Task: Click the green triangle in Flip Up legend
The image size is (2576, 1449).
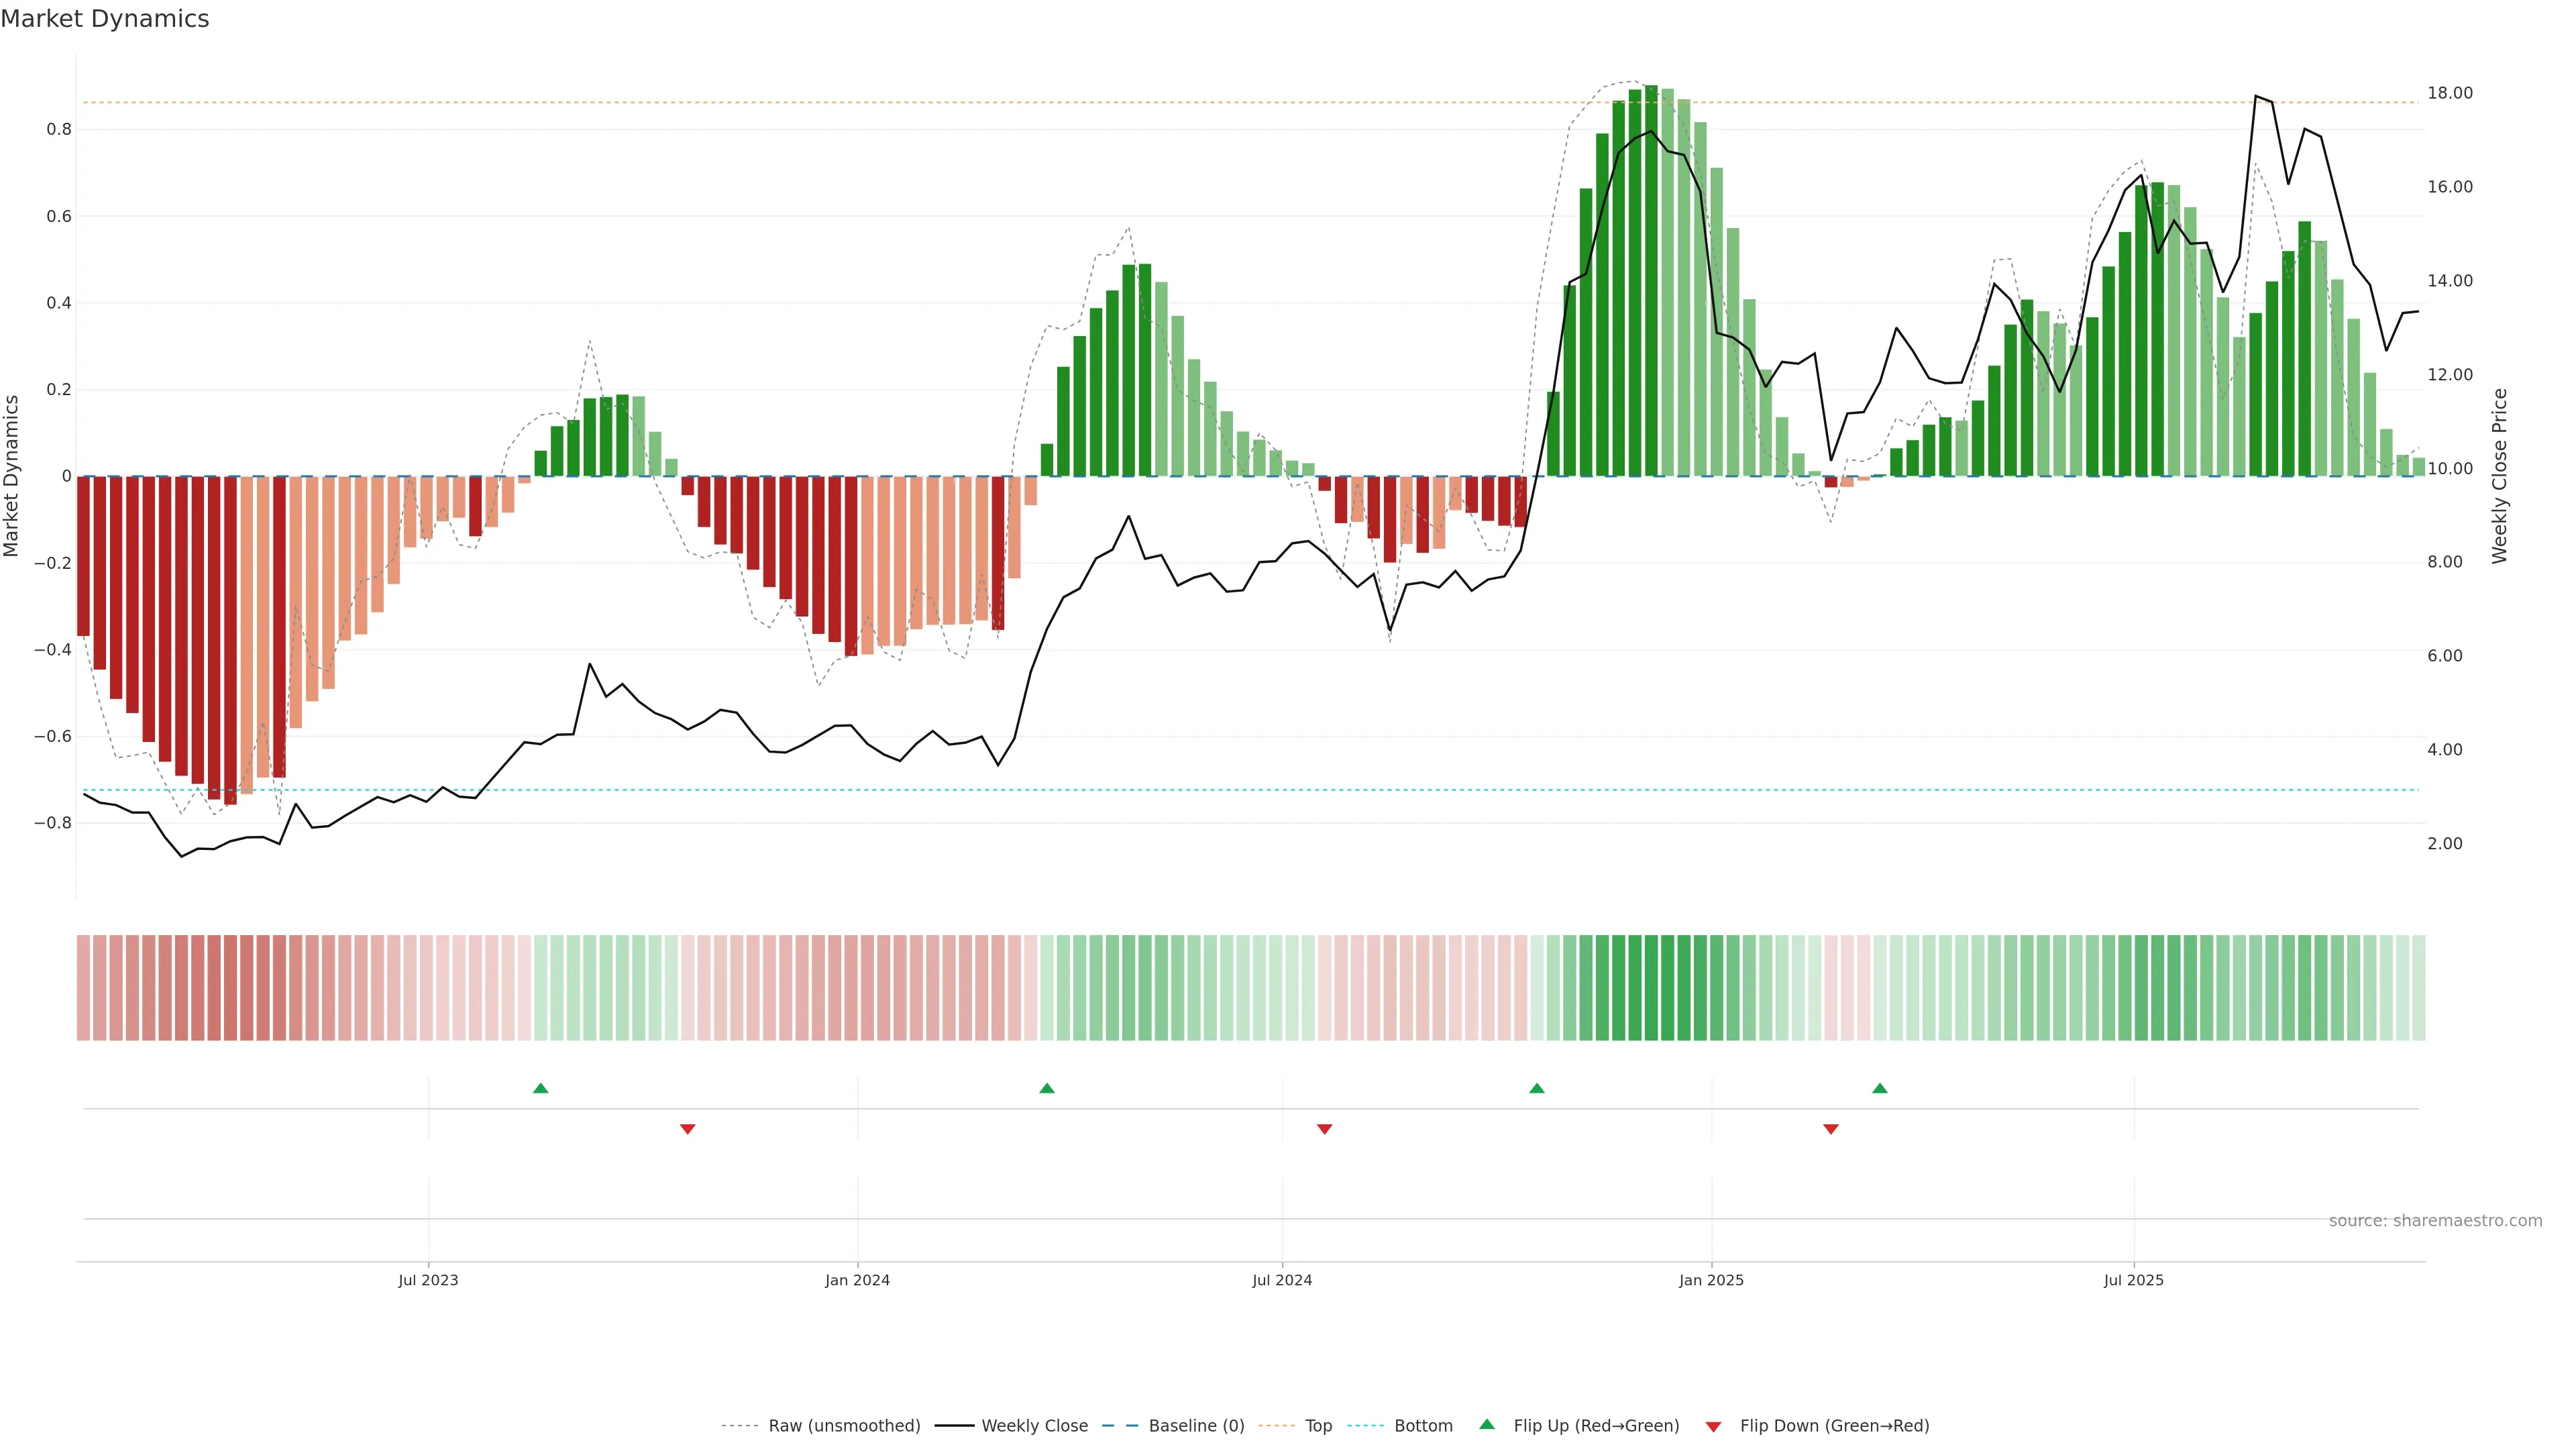Action: 1487,1424
